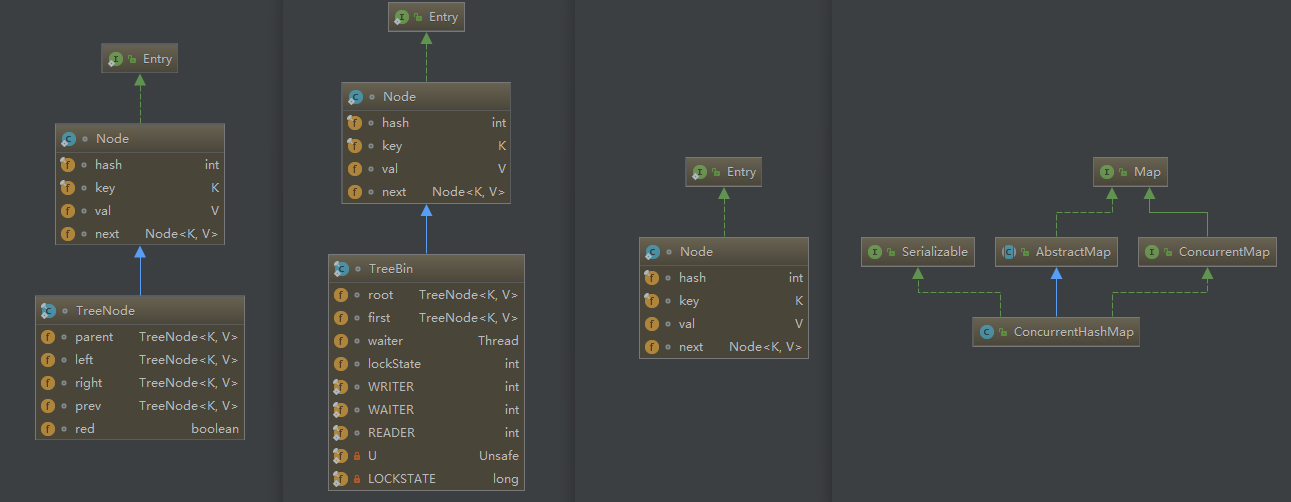
Task: Select the TreeBin class title text
Action: click(390, 269)
